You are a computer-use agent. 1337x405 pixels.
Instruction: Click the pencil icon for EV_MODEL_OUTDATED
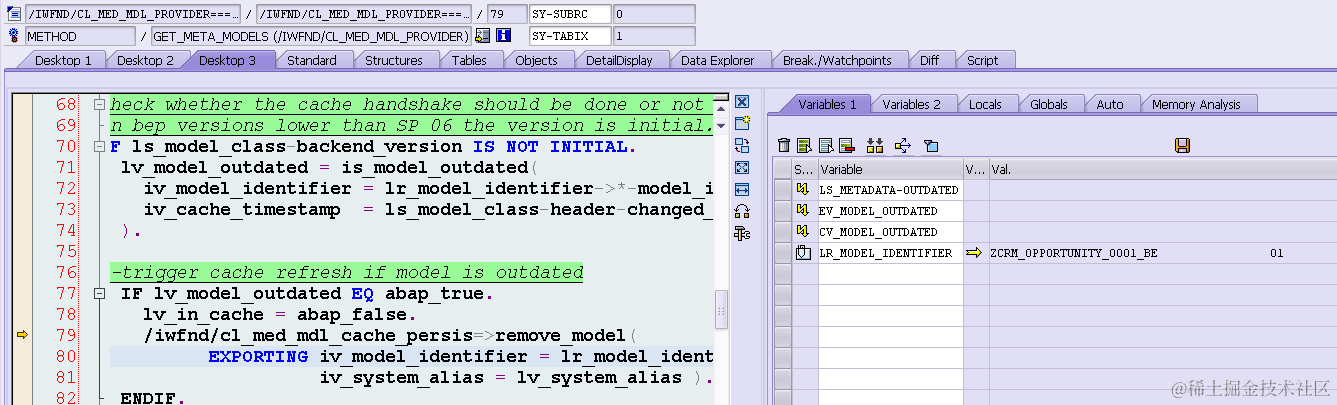802,211
